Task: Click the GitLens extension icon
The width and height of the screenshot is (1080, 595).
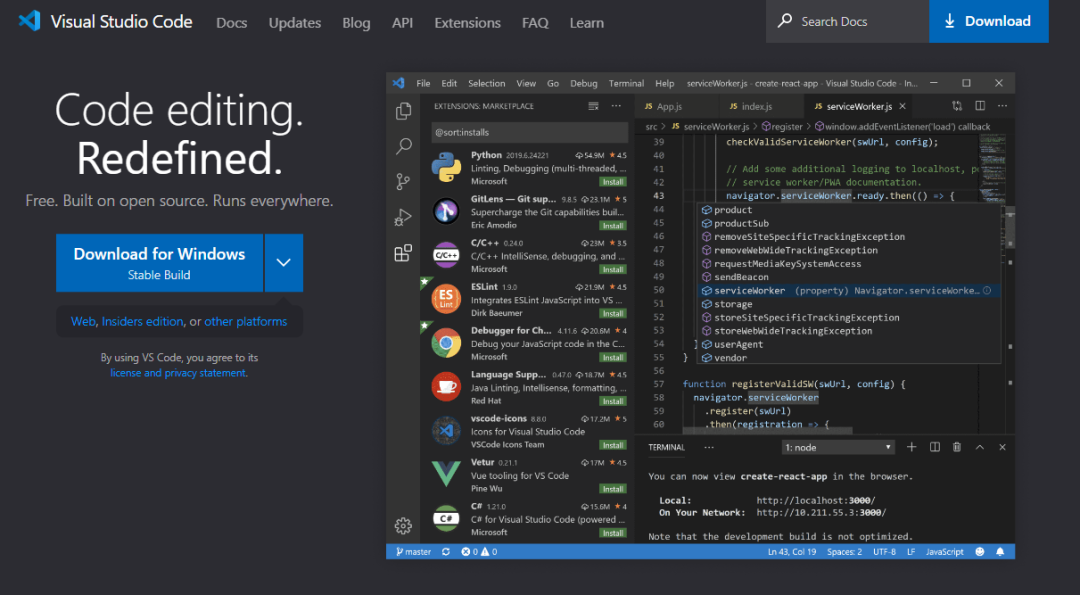Action: [x=446, y=211]
